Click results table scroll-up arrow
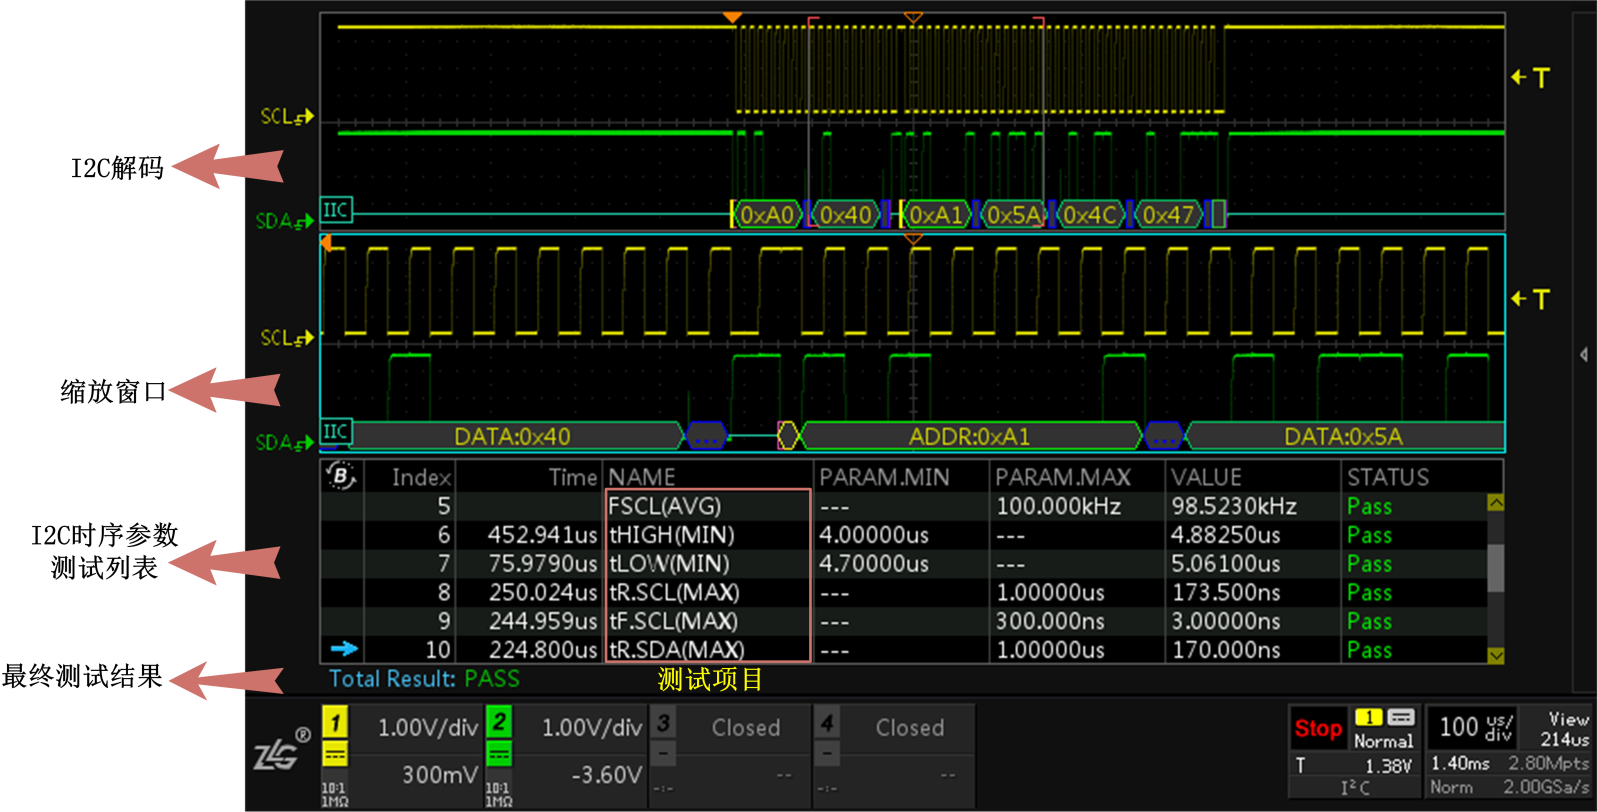Screen dimensions: 1598x812 (x=1496, y=502)
